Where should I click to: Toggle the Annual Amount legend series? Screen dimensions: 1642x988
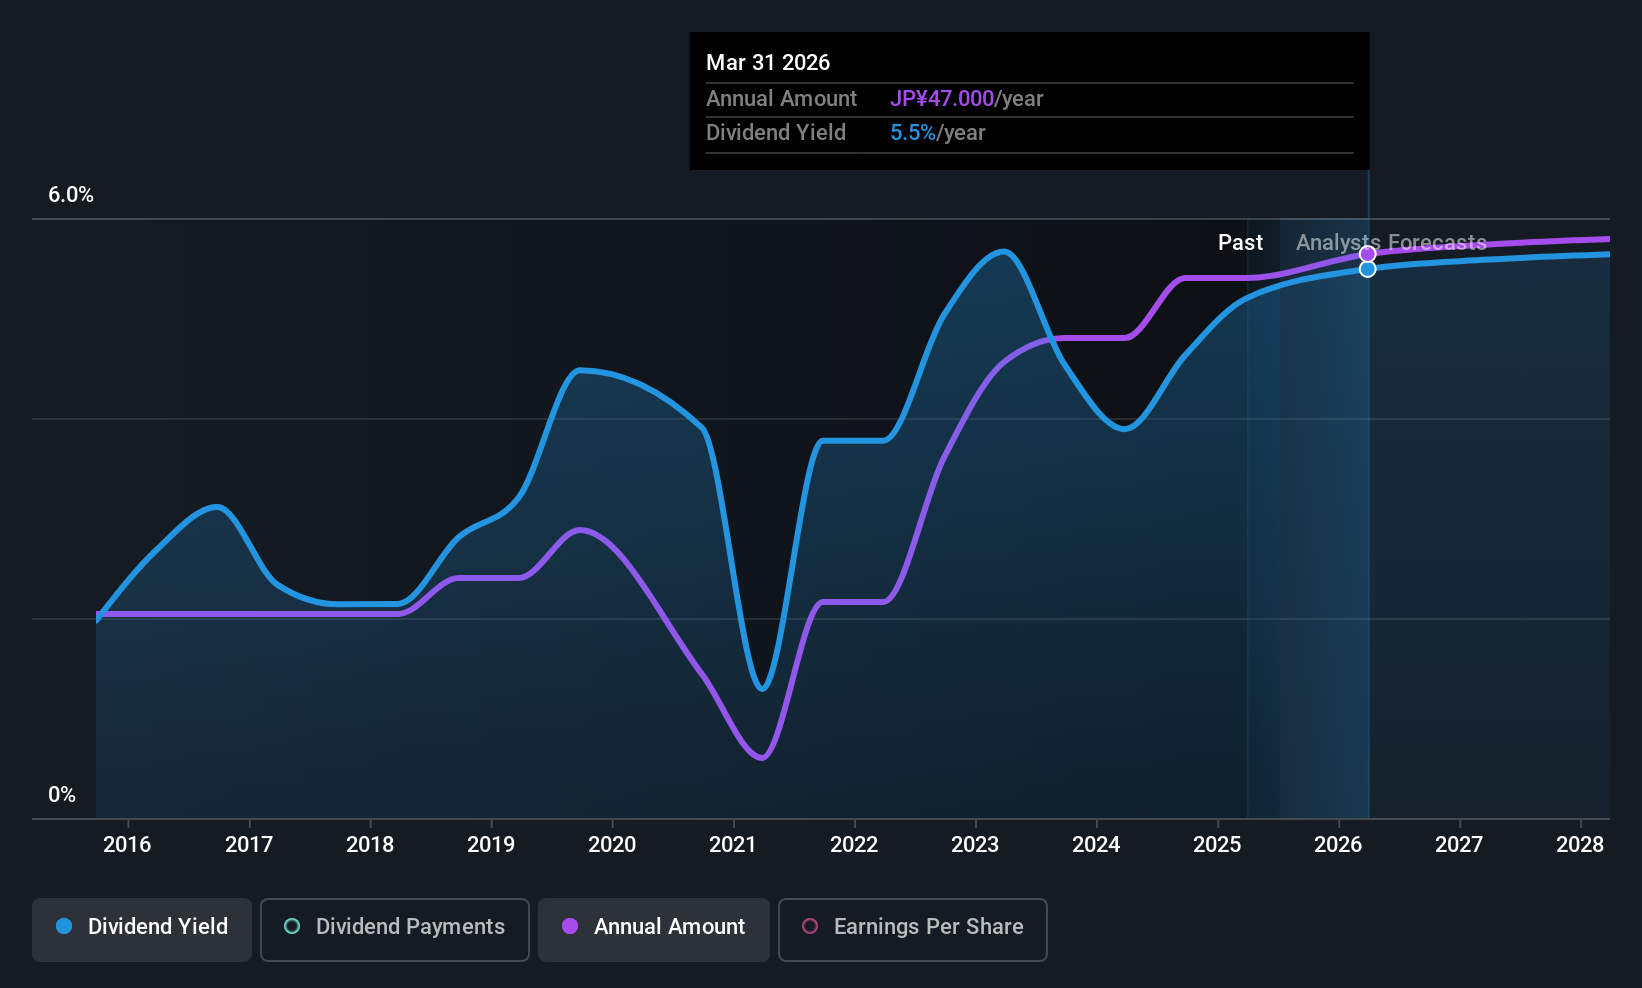pos(653,929)
